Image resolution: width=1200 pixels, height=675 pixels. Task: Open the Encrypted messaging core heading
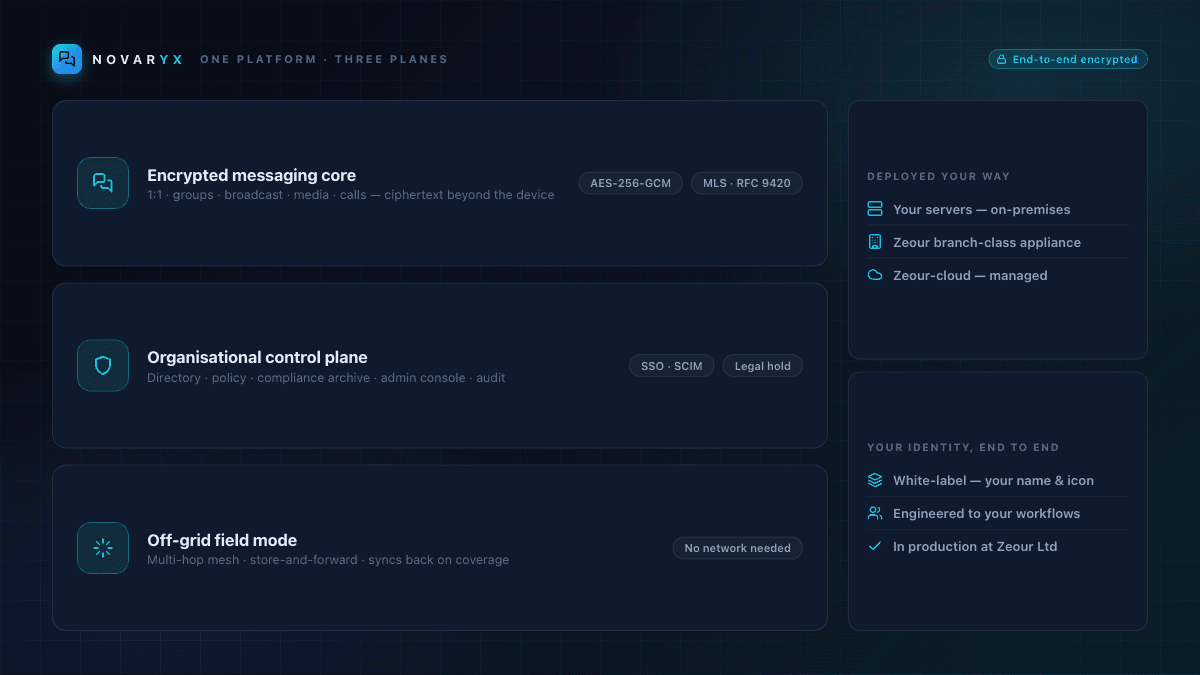252,175
